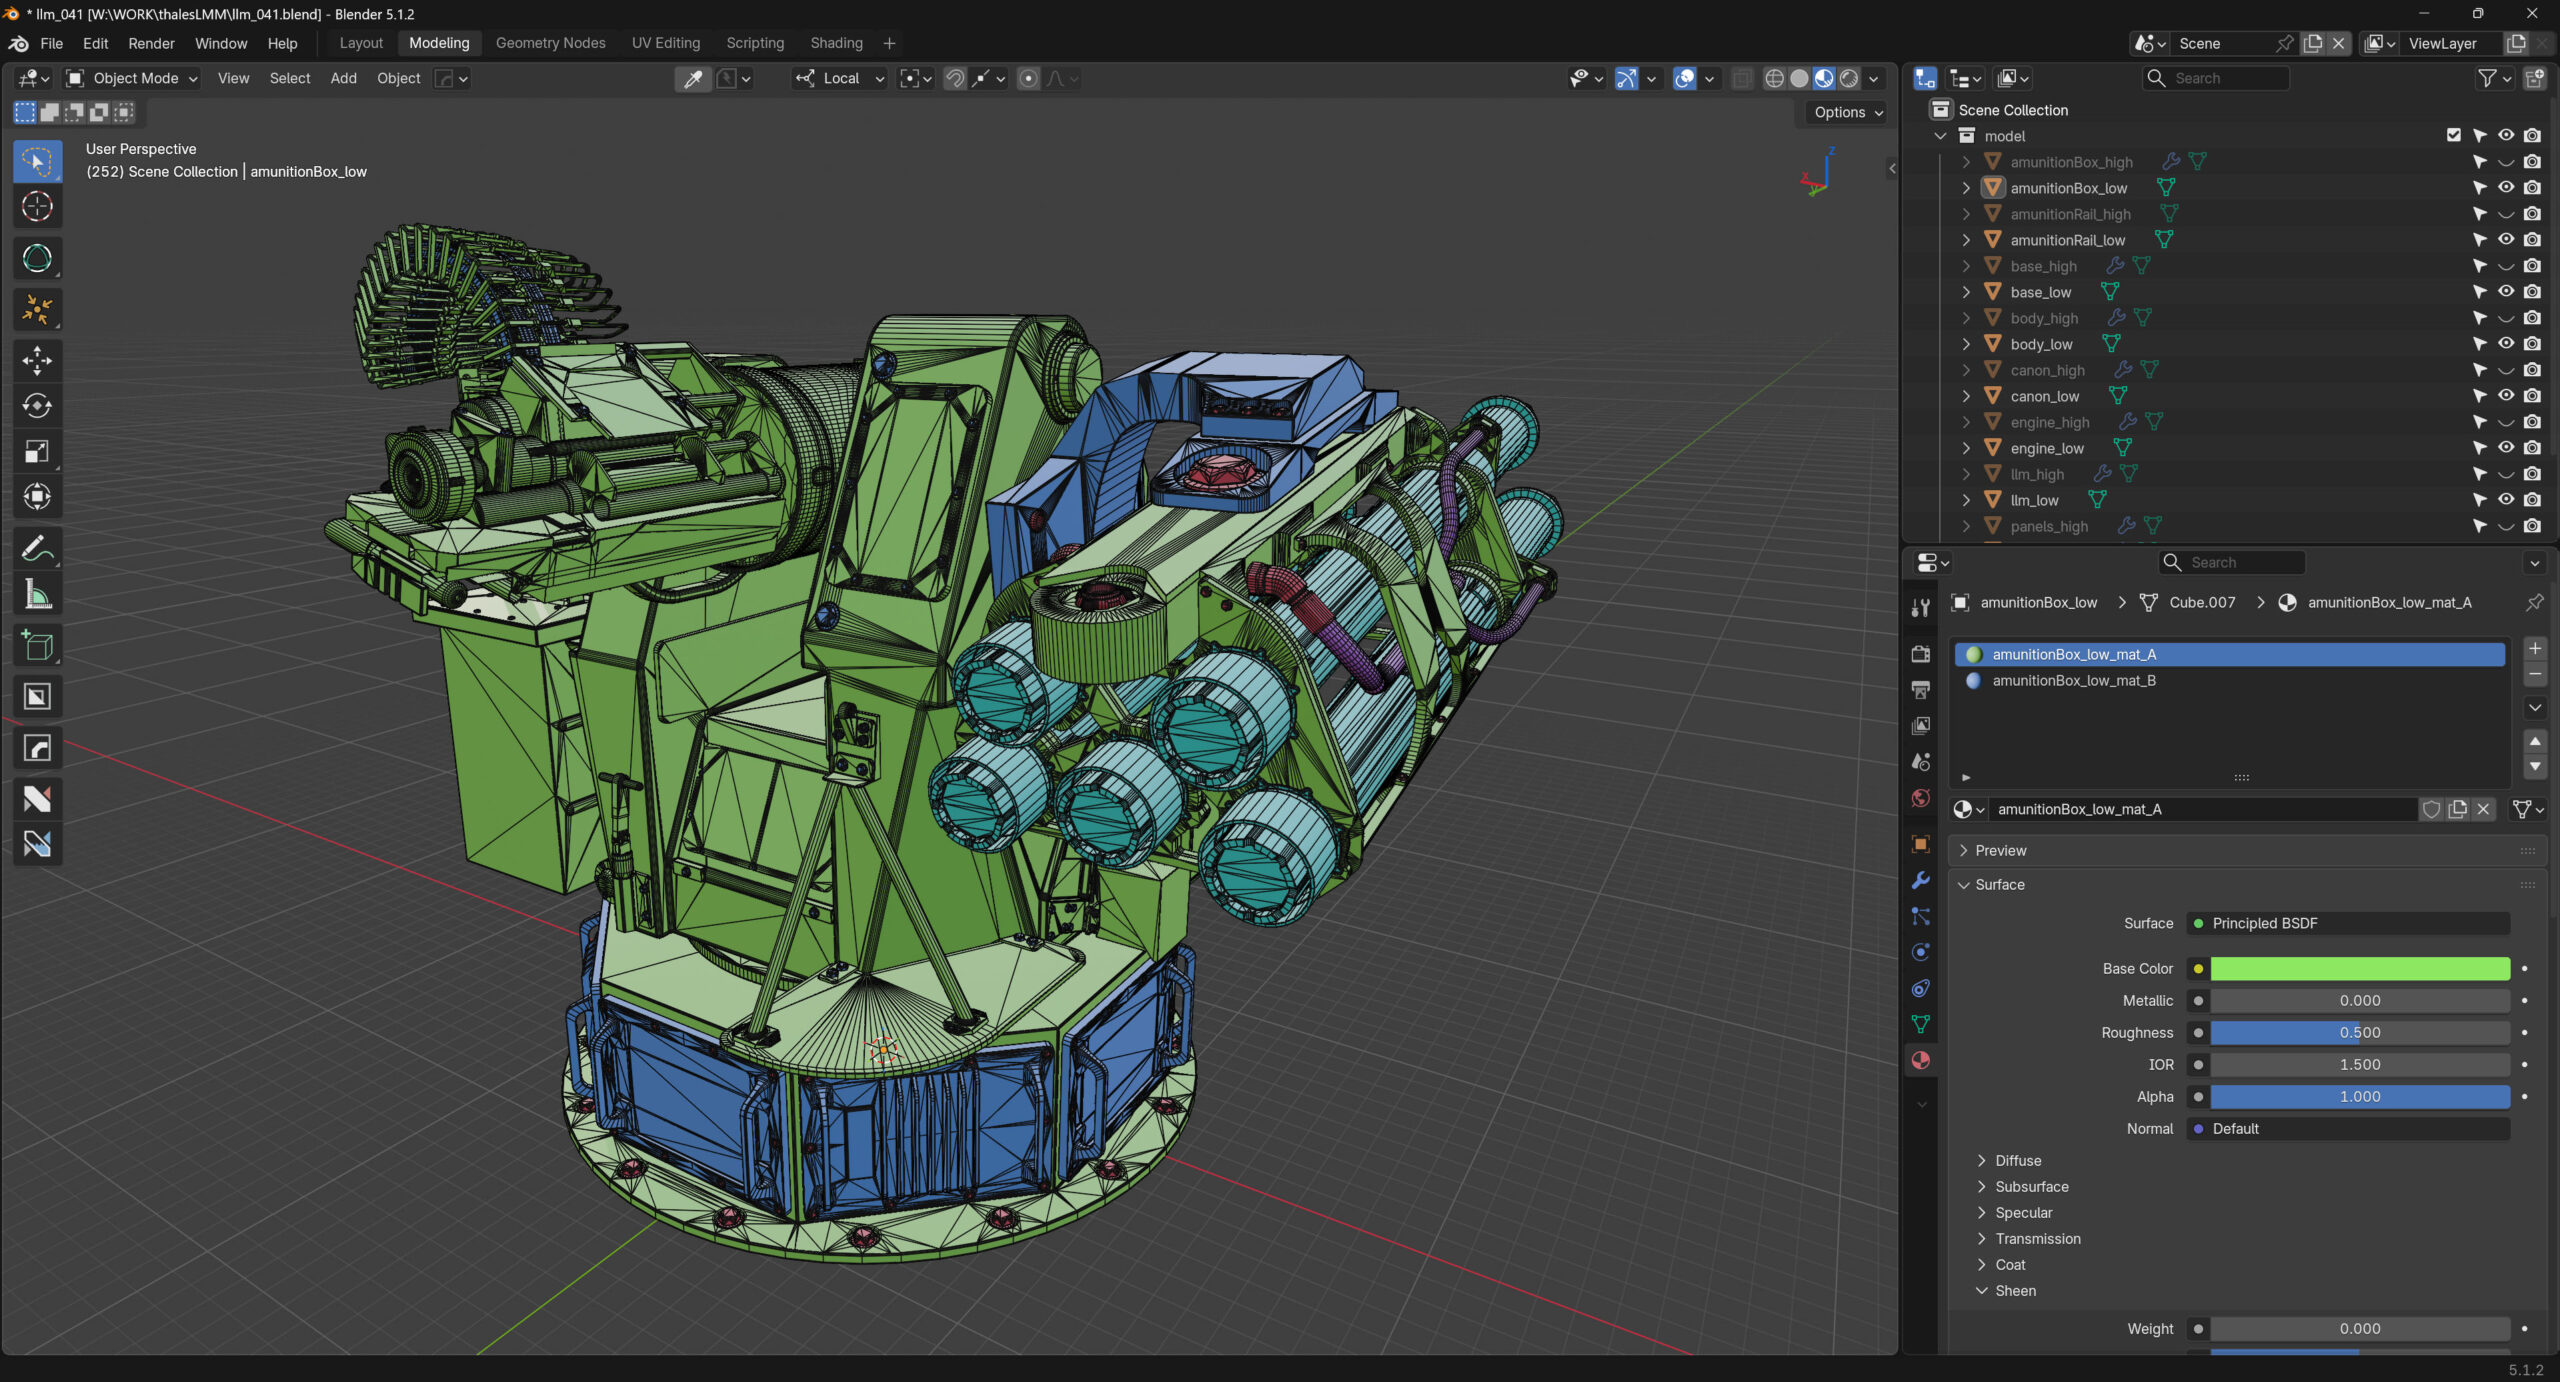Viewport: 2560px width, 1382px height.
Task: Select the Measure tool
Action: pyautogui.click(x=37, y=595)
